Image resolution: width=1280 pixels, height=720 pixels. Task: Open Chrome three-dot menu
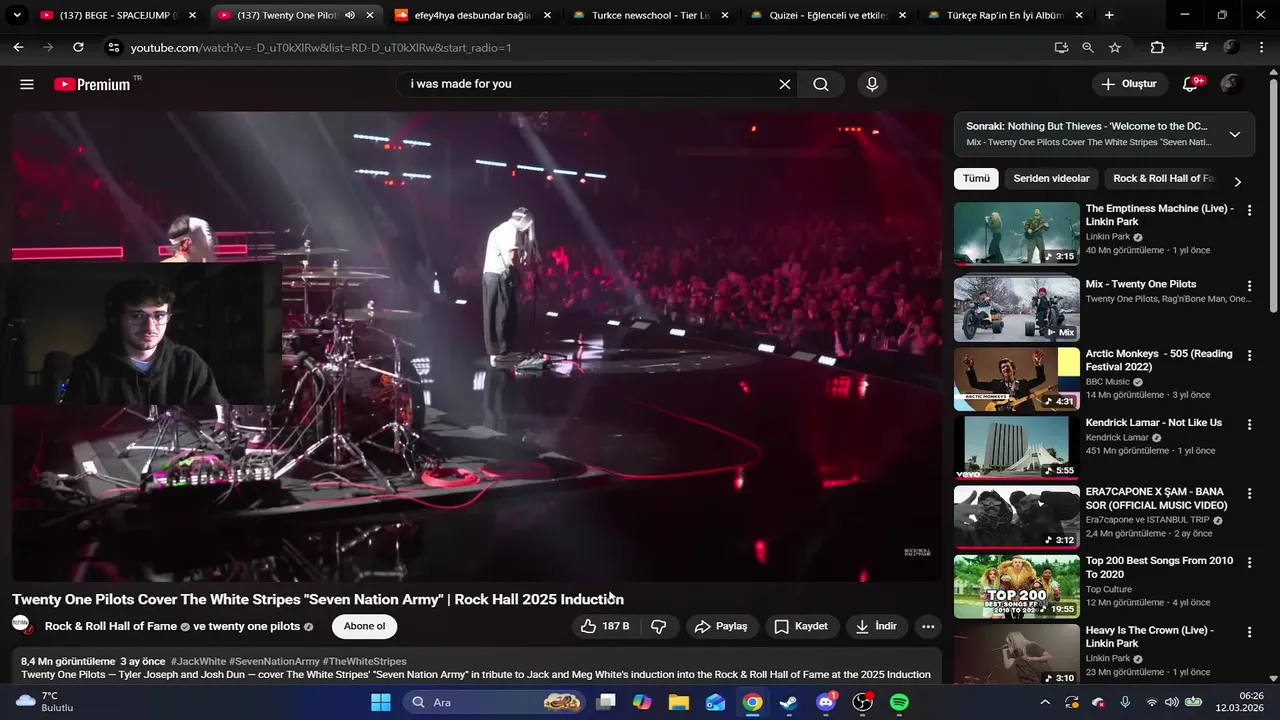[x=1260, y=47]
